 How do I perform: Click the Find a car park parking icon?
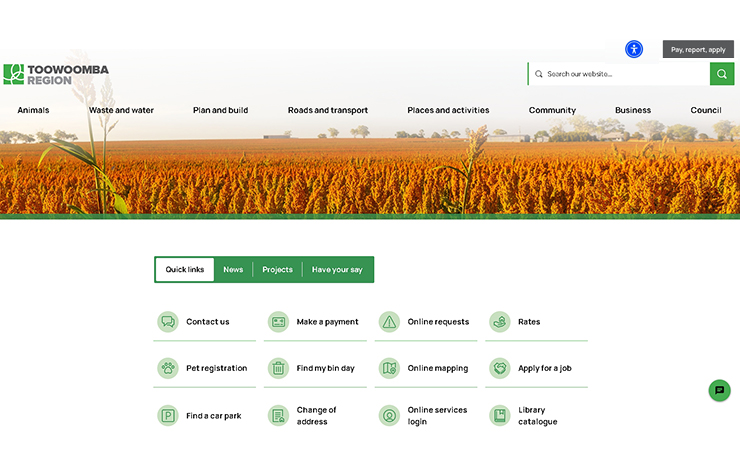coord(168,416)
